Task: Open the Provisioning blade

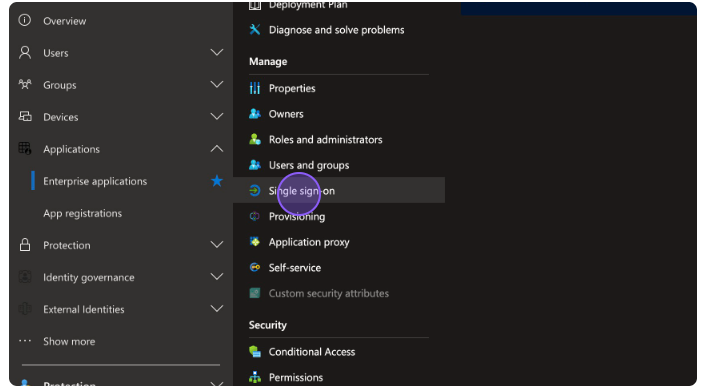Action: click(297, 217)
